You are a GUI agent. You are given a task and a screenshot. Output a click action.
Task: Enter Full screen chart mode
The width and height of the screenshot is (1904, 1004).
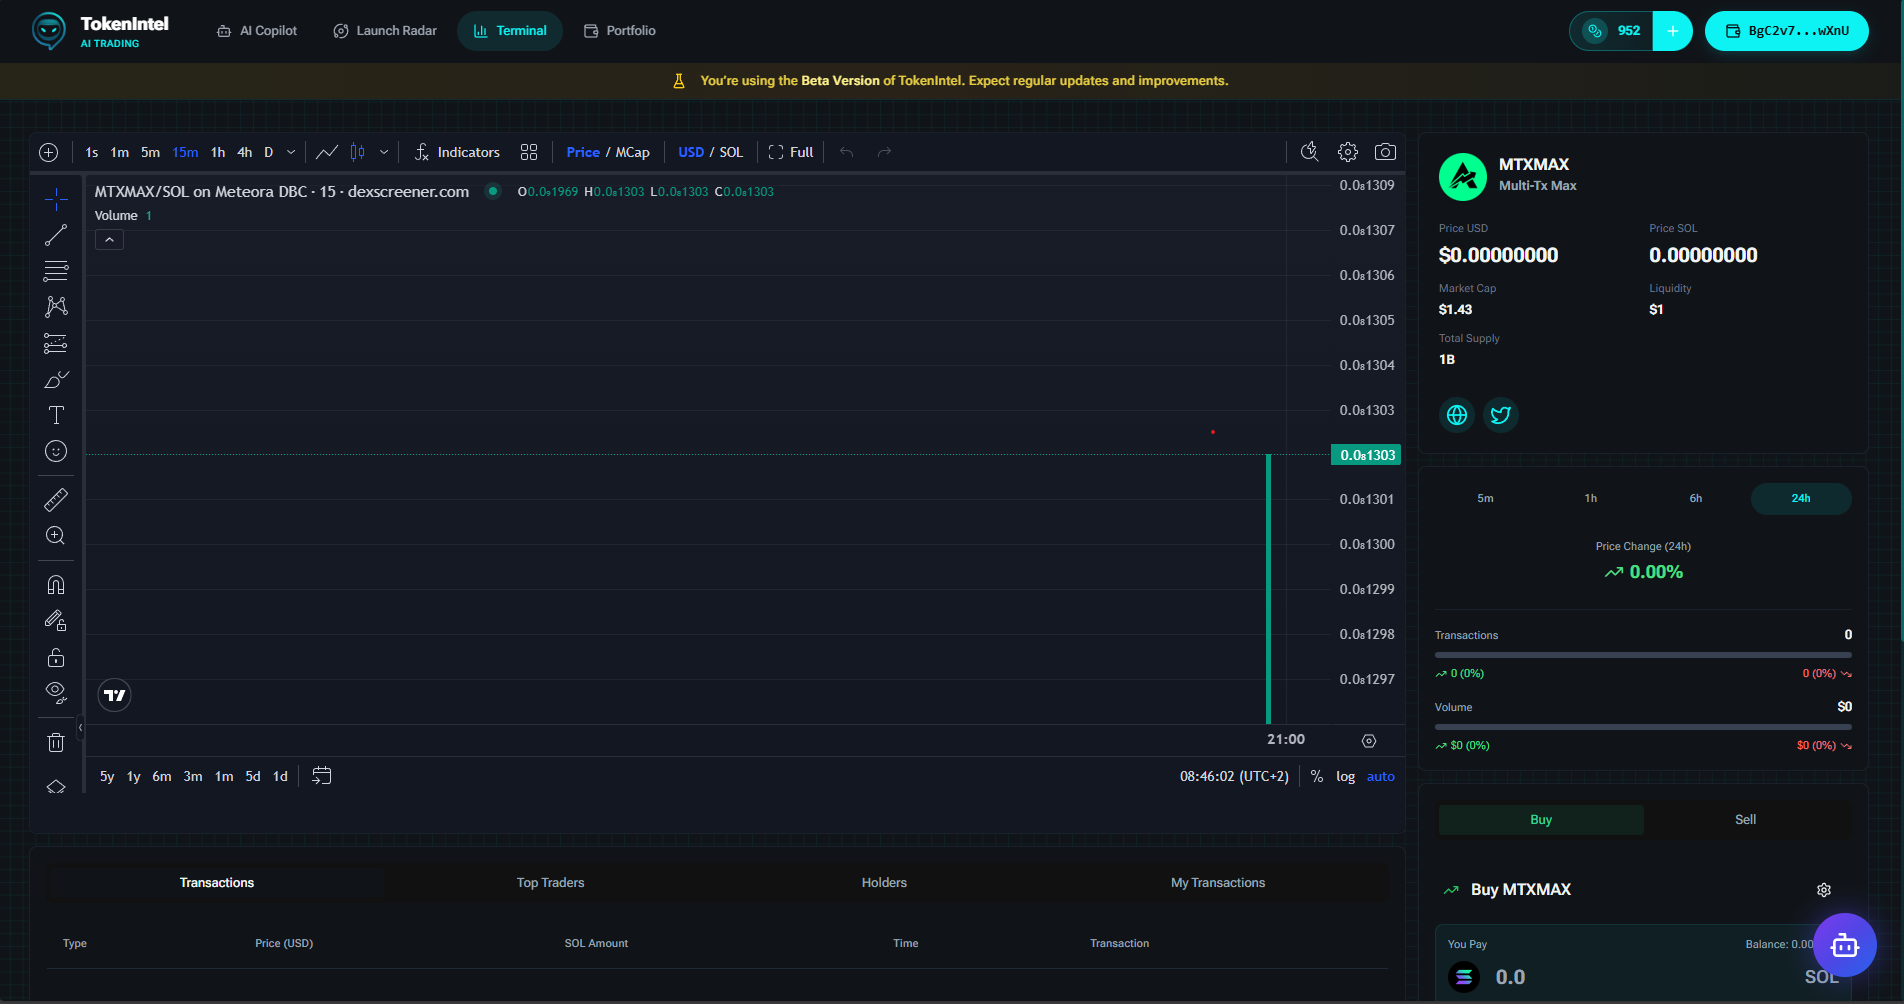click(x=791, y=152)
